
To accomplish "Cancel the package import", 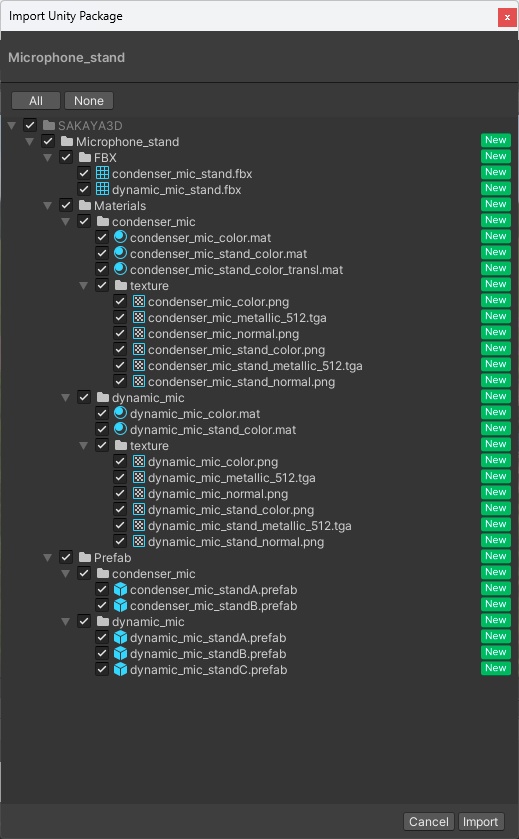I will click(x=429, y=821).
